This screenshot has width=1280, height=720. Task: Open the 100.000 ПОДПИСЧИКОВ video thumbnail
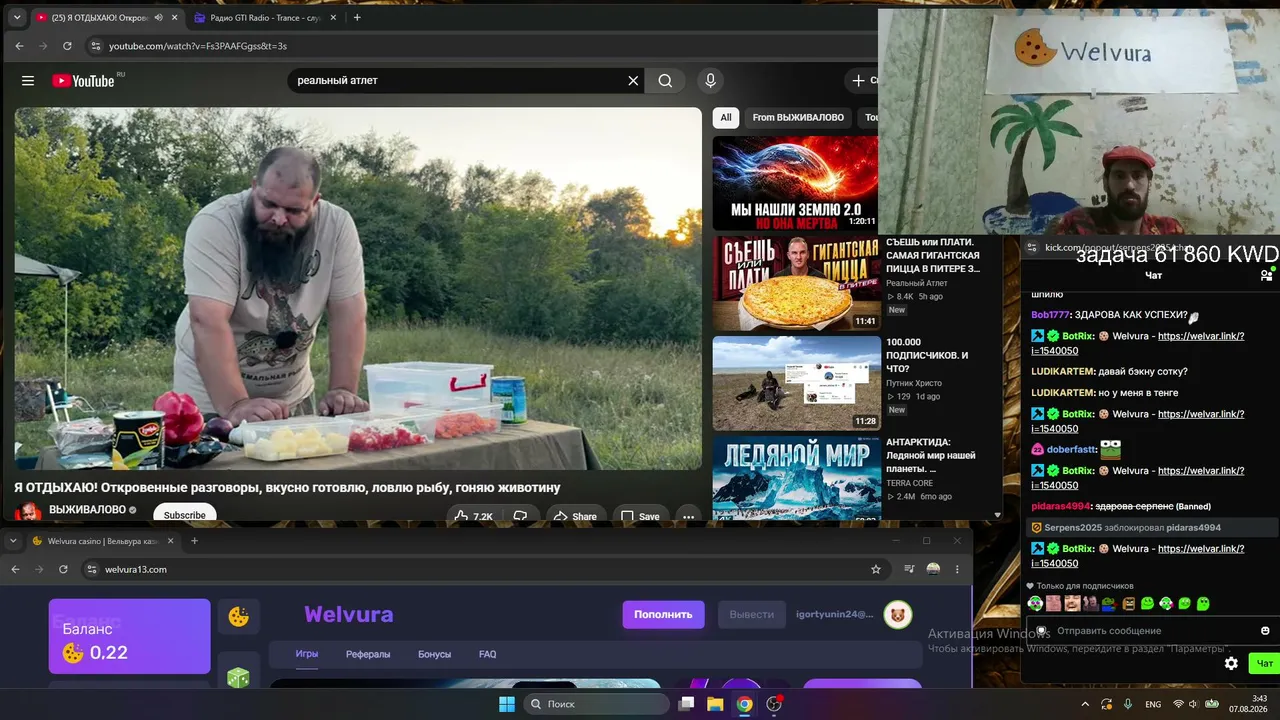(796, 383)
